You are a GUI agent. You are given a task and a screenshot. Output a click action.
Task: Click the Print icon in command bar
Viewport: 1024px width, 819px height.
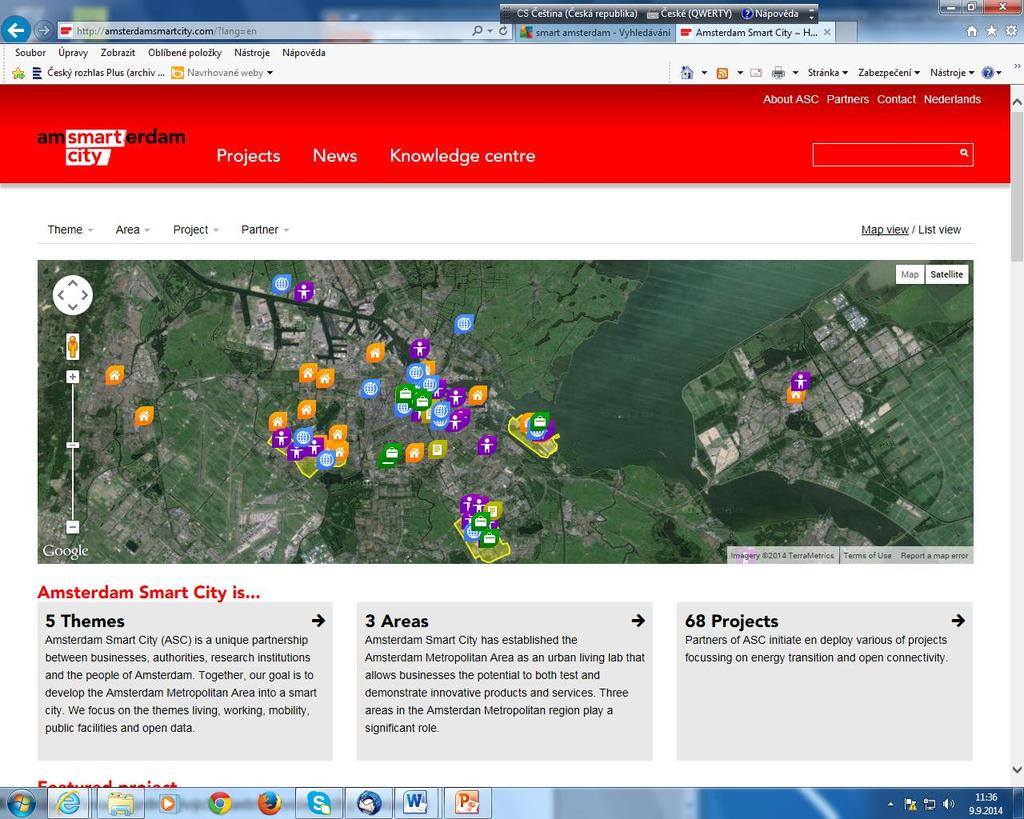pos(778,73)
